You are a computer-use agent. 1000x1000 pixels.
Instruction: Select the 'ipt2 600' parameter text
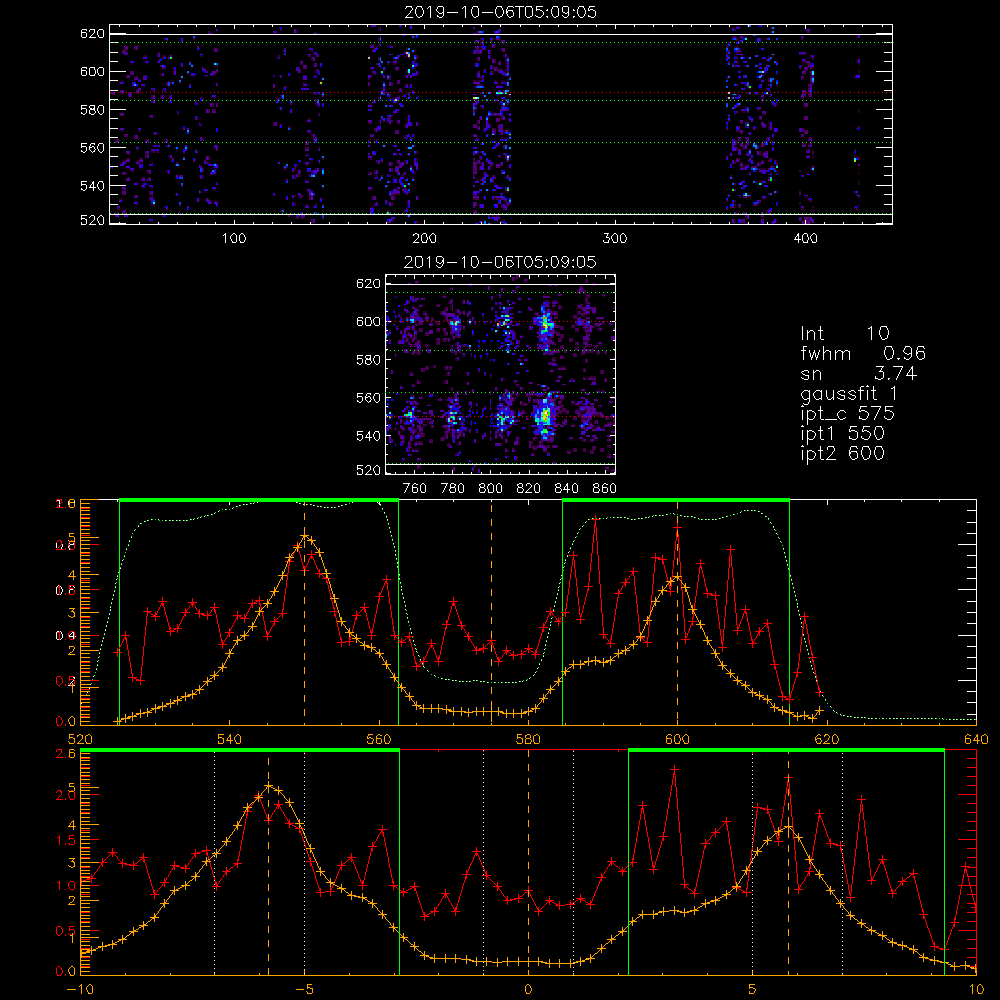(x=842, y=453)
